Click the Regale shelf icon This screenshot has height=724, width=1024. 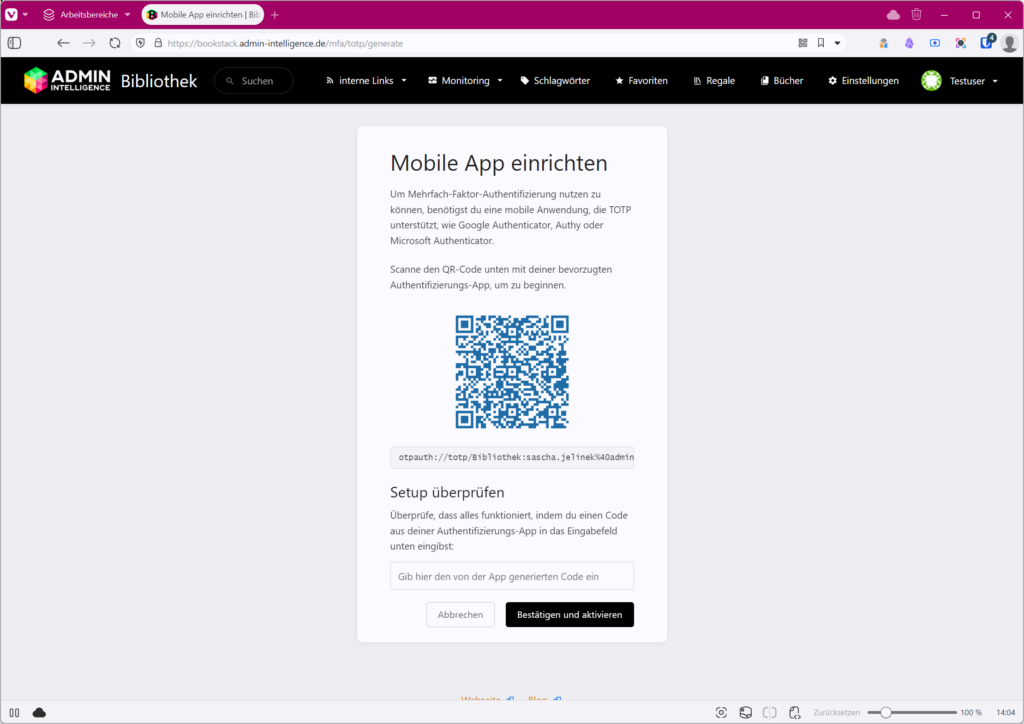698,80
